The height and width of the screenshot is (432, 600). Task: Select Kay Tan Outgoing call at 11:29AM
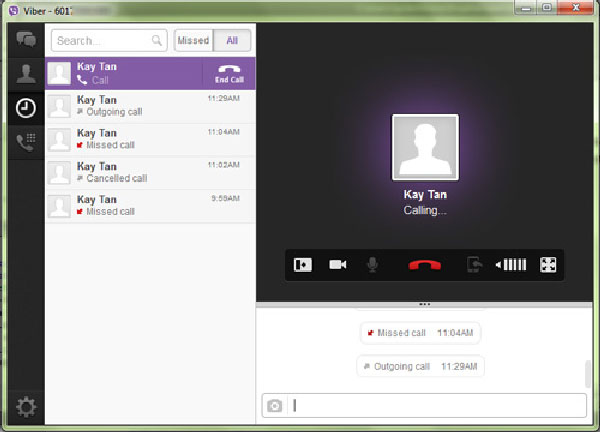[x=150, y=106]
